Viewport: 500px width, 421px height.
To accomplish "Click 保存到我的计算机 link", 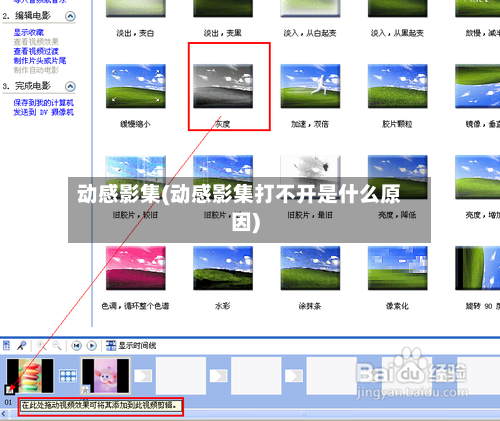I will tap(44, 103).
